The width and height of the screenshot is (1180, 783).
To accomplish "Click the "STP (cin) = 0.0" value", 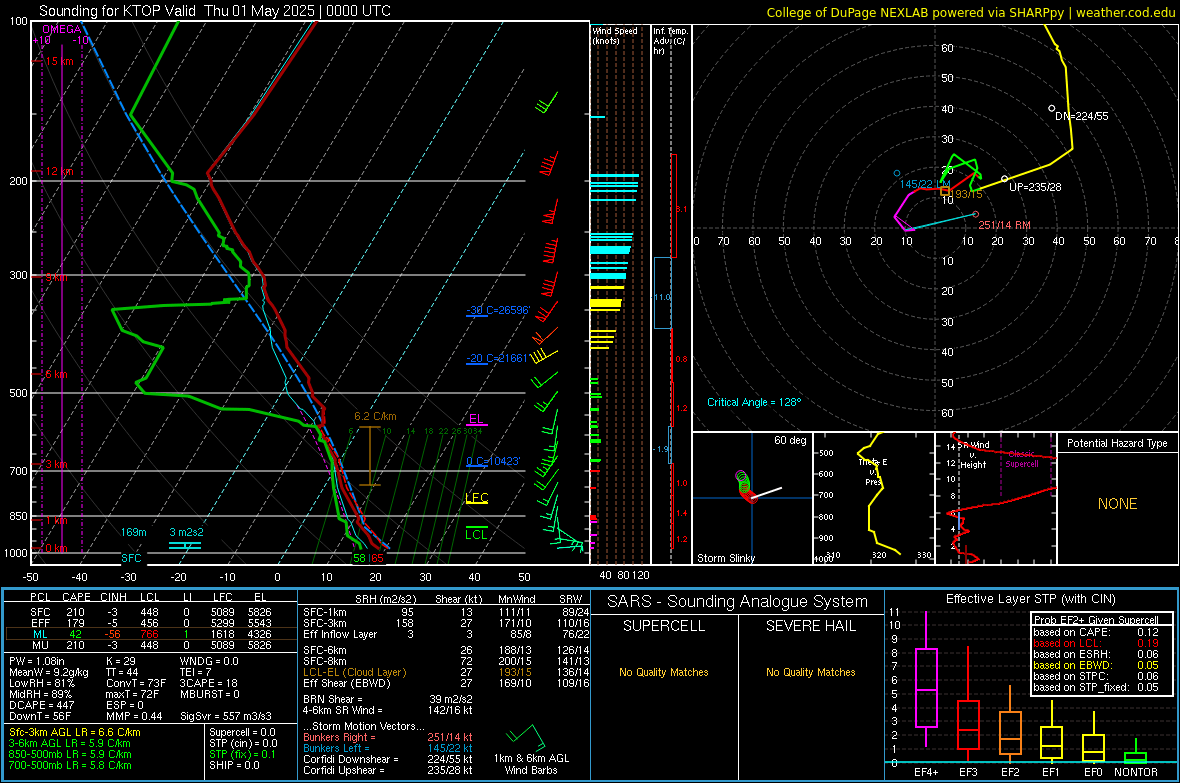I will (x=243, y=743).
